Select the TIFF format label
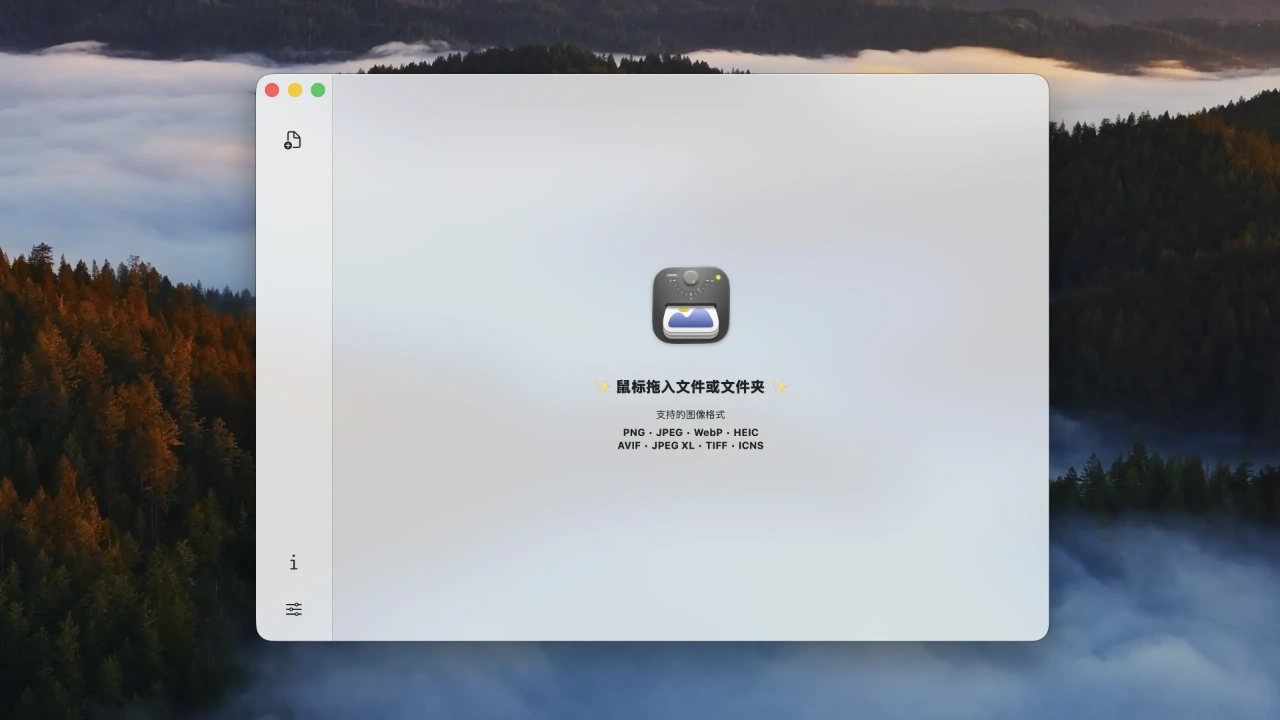 coord(716,446)
